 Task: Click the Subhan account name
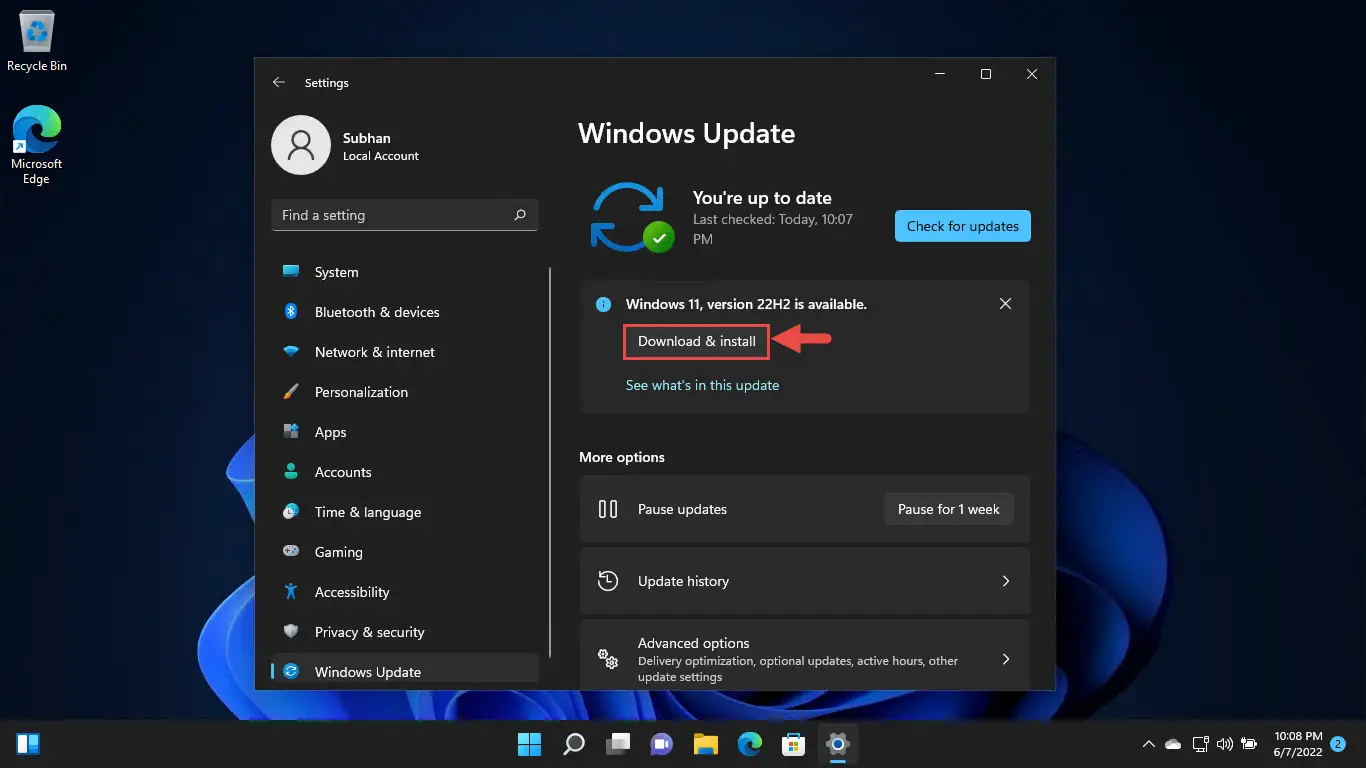pyautogui.click(x=366, y=138)
